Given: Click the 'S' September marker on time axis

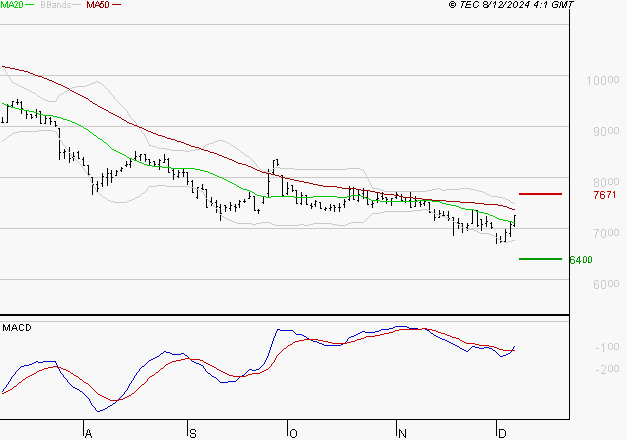Looking at the screenshot, I should pyautogui.click(x=191, y=433).
